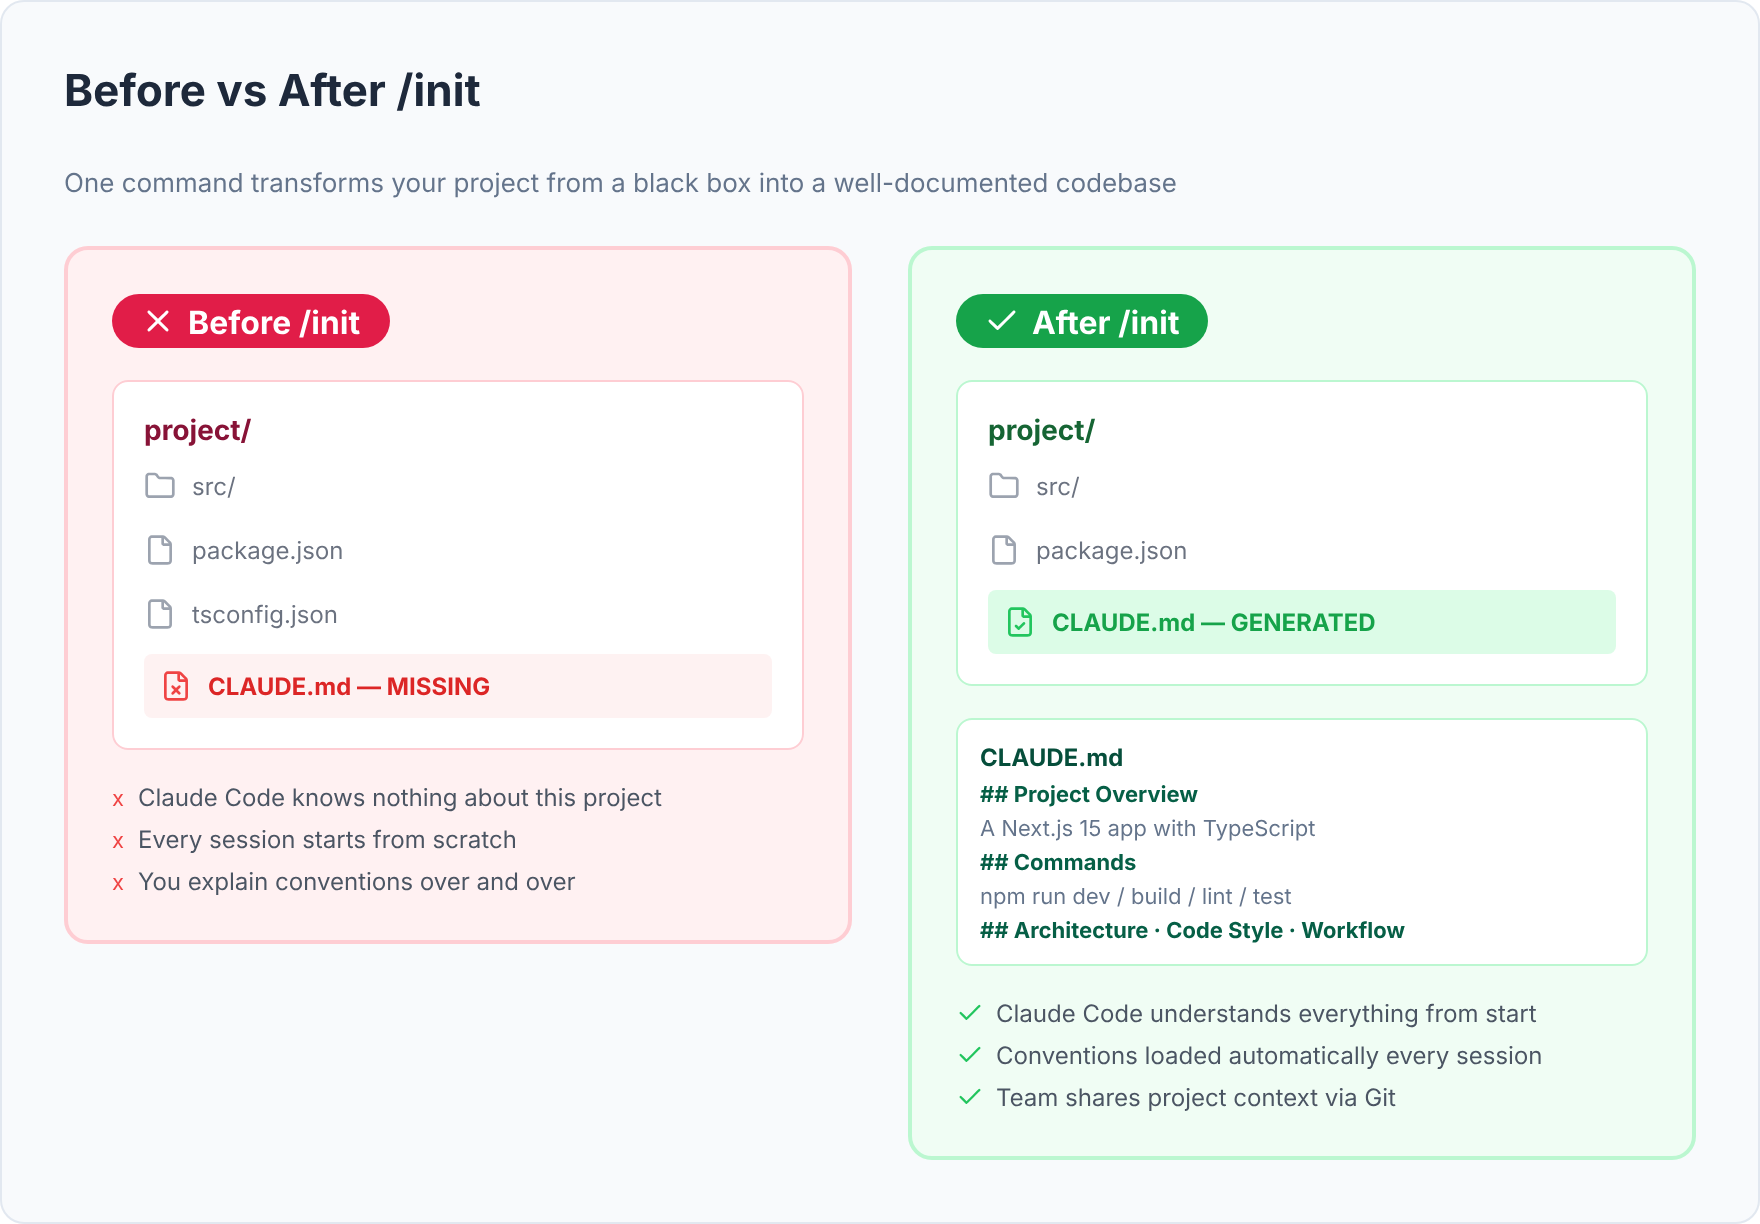Image resolution: width=1760 pixels, height=1224 pixels.
Task: Select the CLAUDE.md — GENERATED row
Action: pyautogui.click(x=1302, y=622)
